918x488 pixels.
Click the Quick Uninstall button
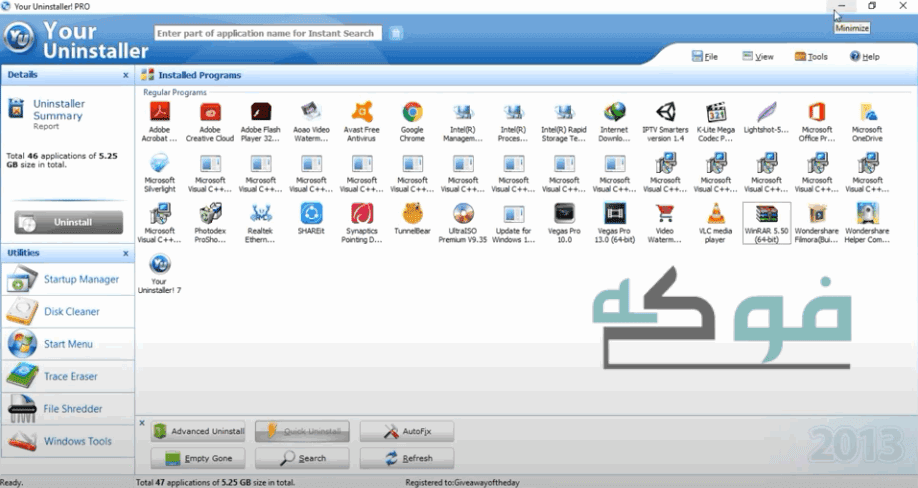click(302, 431)
